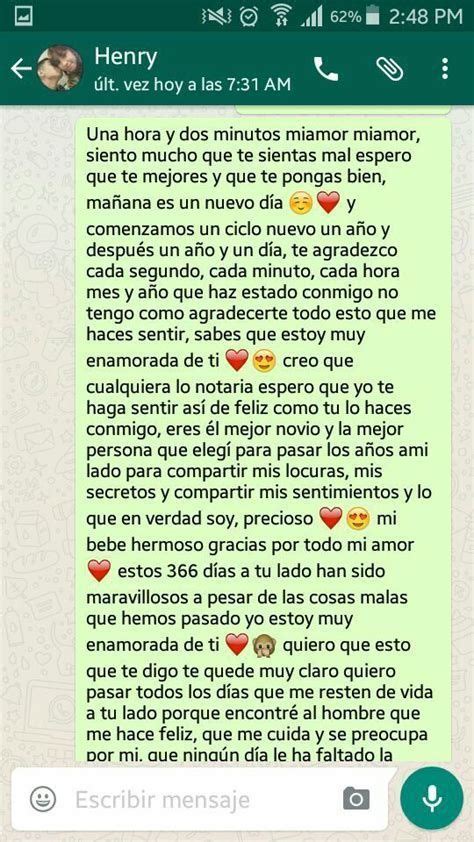Tap the mobile signal bars icon

(310, 17)
